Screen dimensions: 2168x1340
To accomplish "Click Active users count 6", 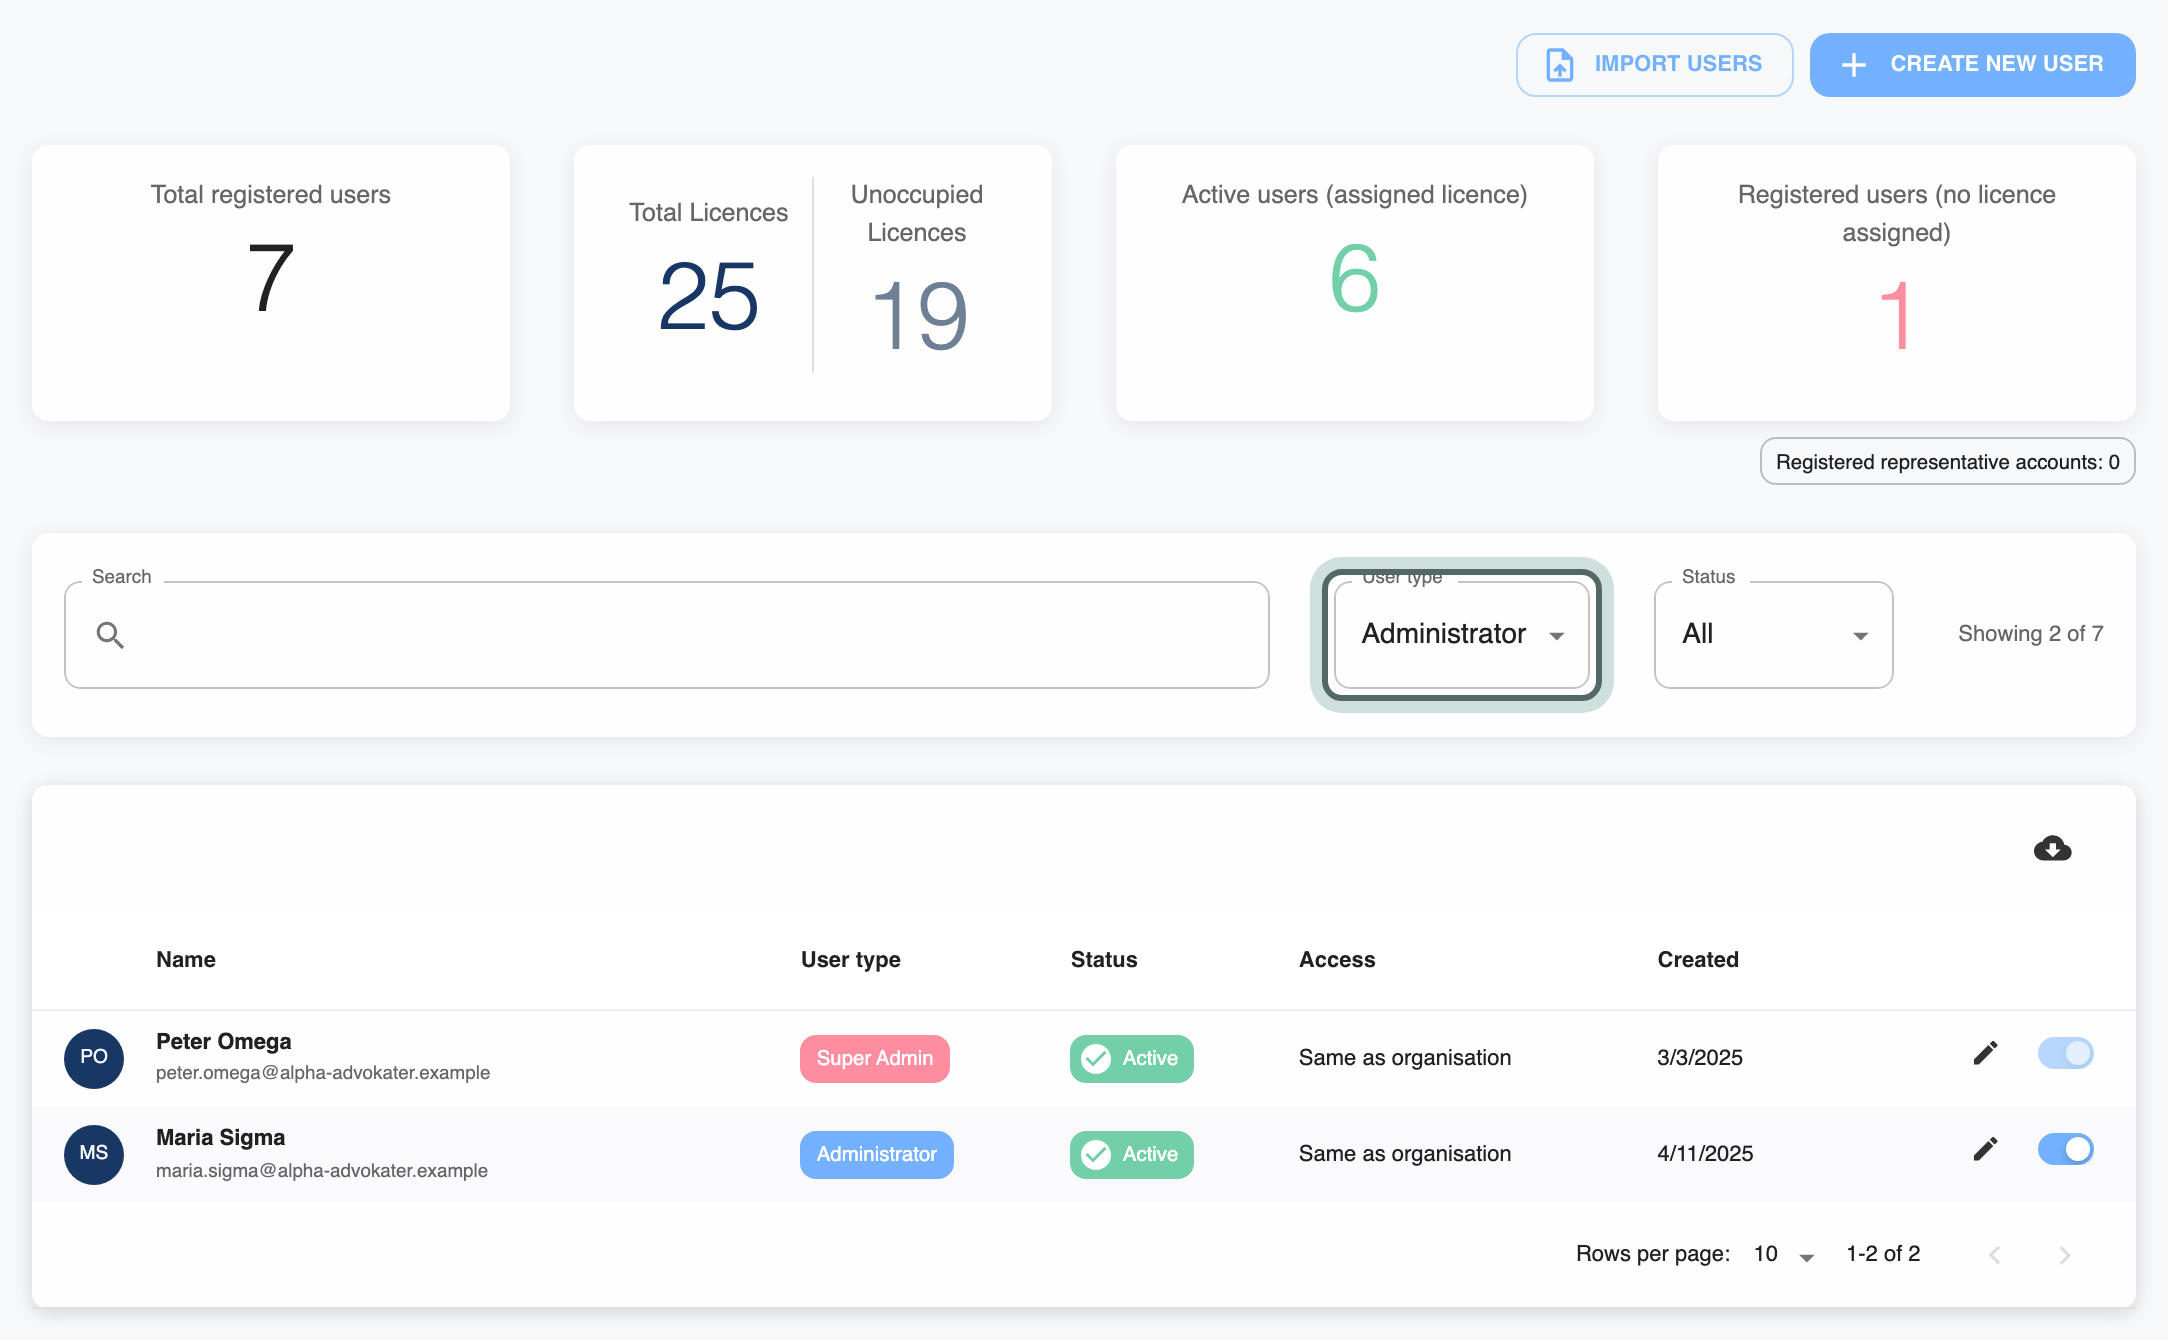I will [1354, 278].
